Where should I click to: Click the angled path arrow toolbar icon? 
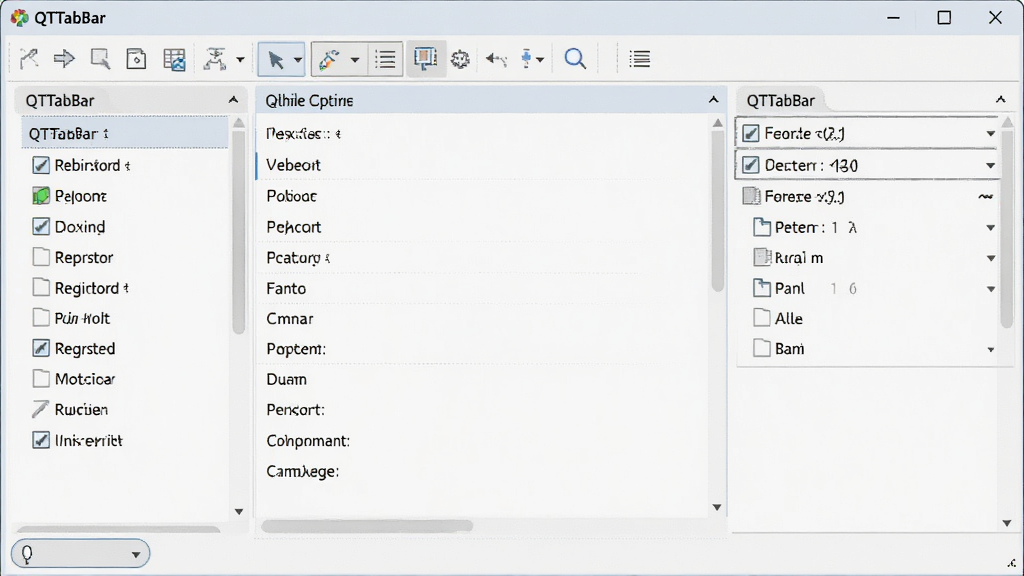coord(29,59)
